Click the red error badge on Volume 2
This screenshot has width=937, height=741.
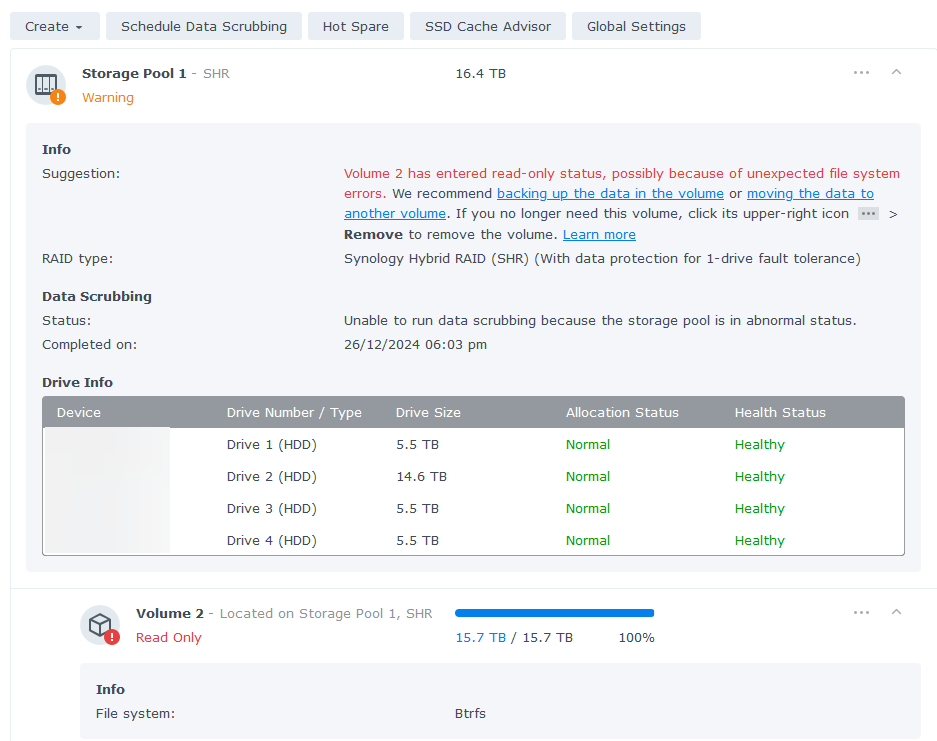112,637
